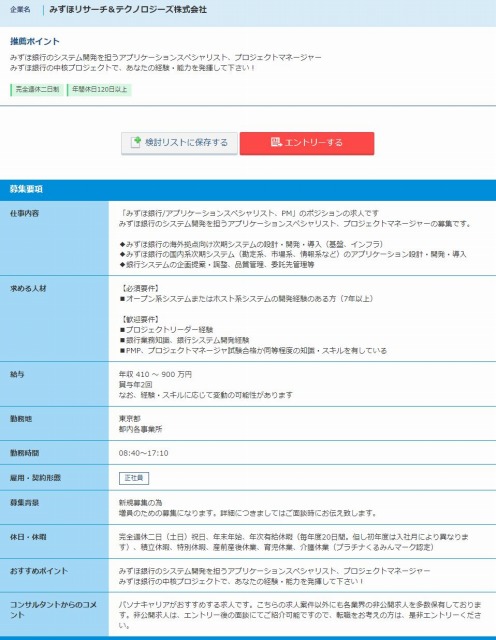Click the 募集要項 section header
The width and height of the screenshot is (496, 640).
[x=26, y=189]
